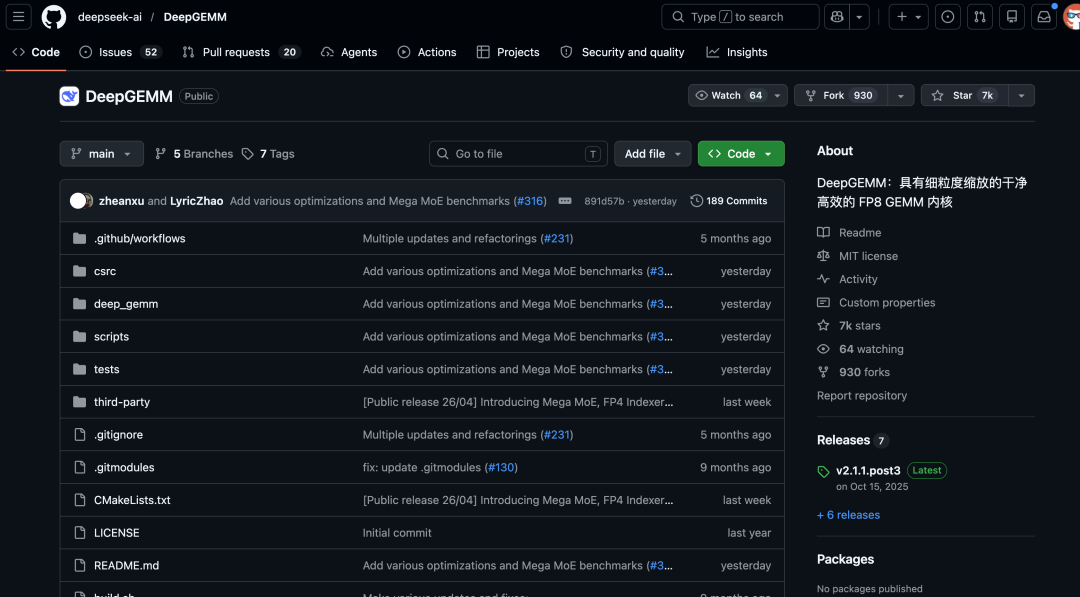Go to the GitHub homepage logo
Viewport: 1080px width, 597px height.
click(x=54, y=17)
